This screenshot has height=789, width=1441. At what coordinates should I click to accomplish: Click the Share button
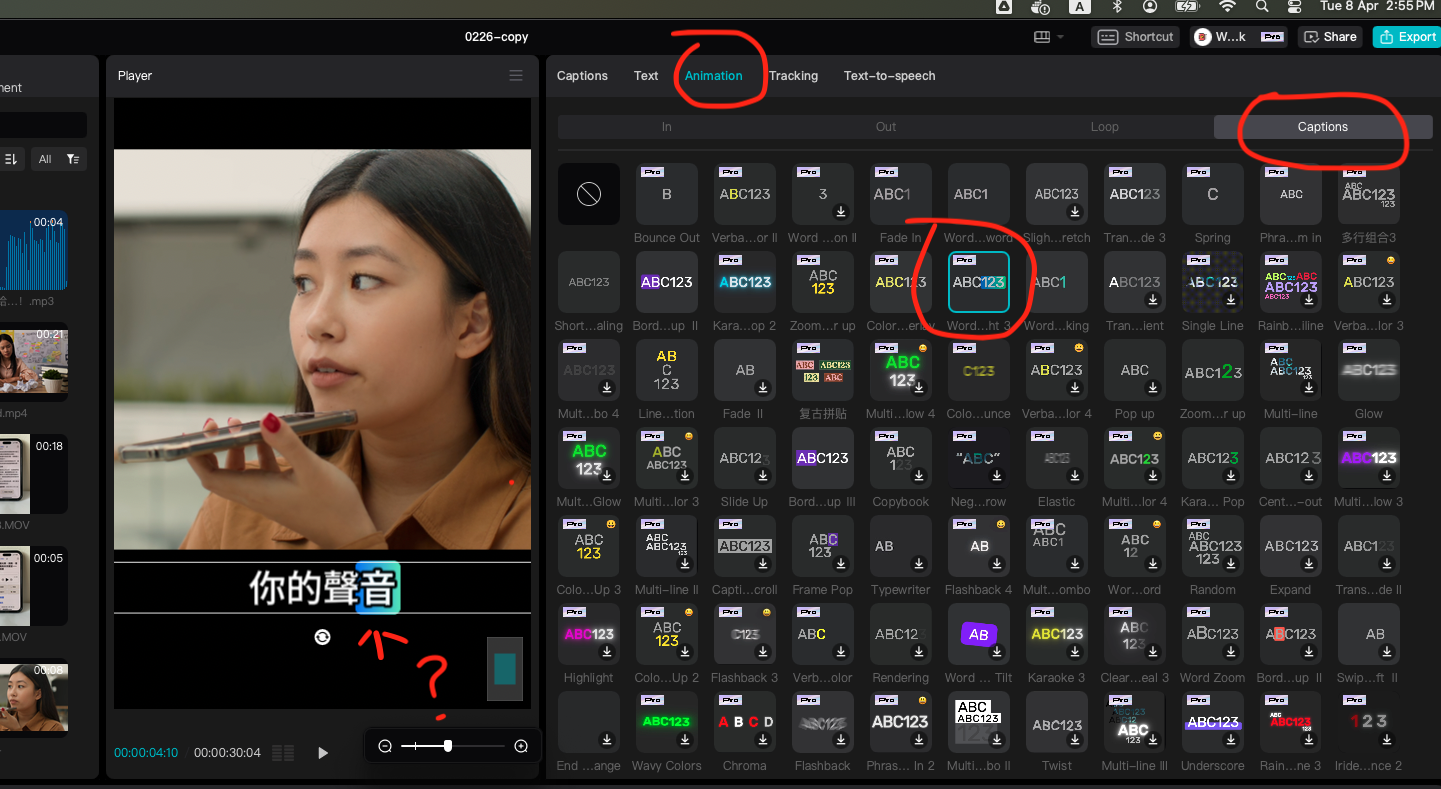click(1330, 37)
